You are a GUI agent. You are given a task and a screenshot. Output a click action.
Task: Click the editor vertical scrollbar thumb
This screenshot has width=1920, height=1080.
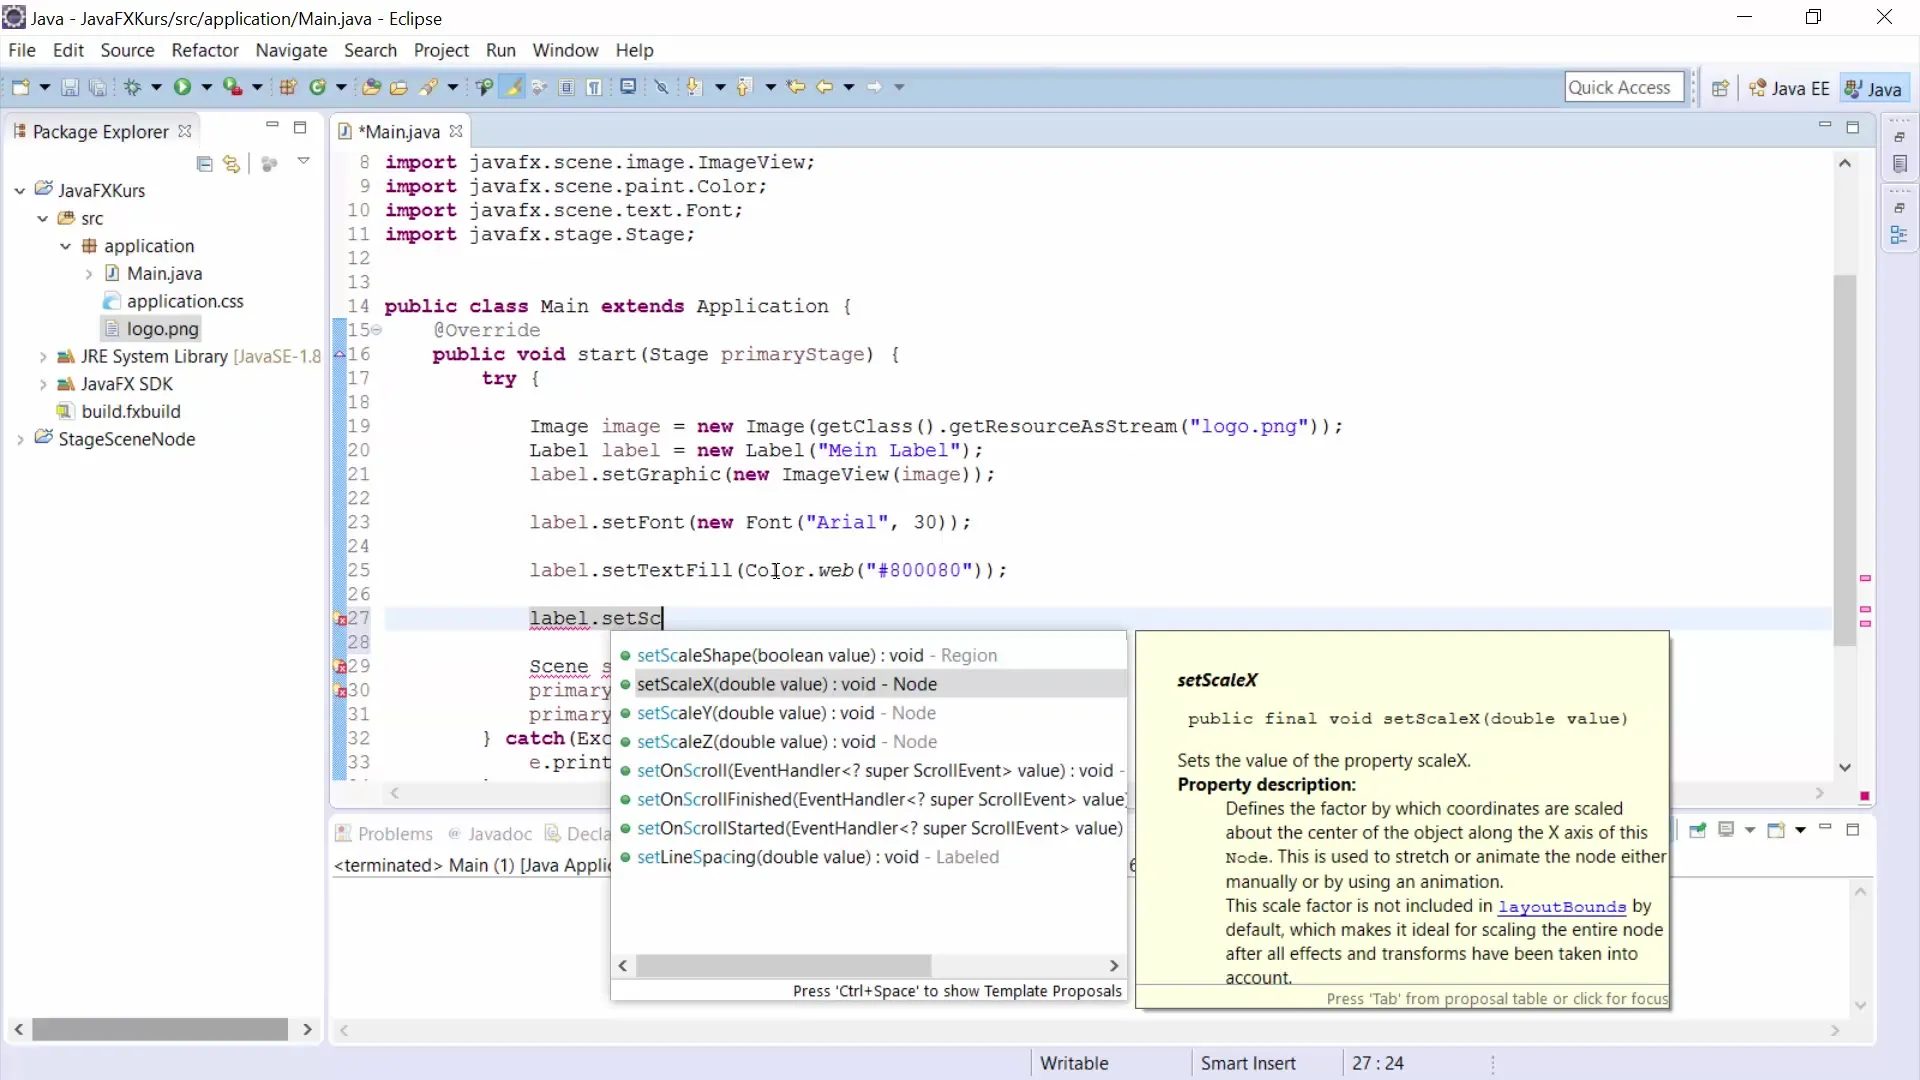[x=1845, y=460]
